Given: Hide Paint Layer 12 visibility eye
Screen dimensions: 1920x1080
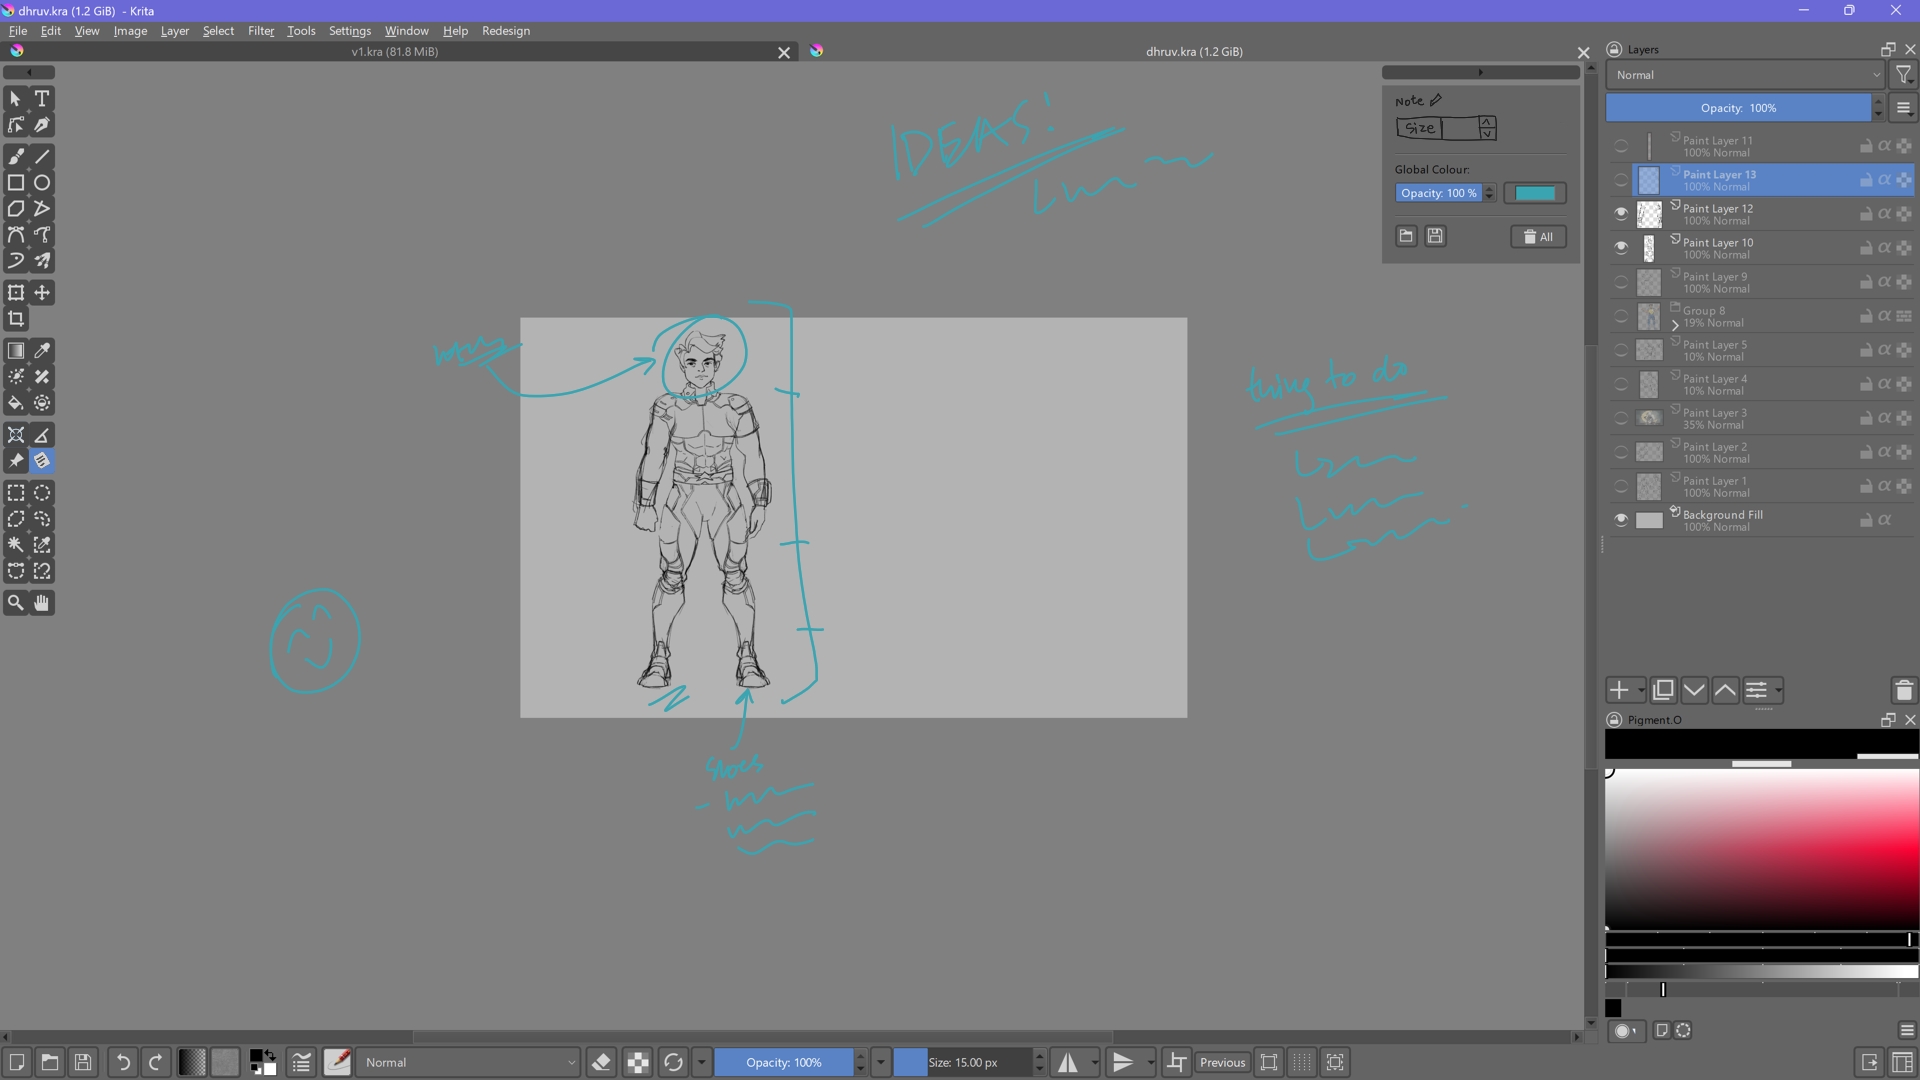Looking at the screenshot, I should pyautogui.click(x=1621, y=214).
